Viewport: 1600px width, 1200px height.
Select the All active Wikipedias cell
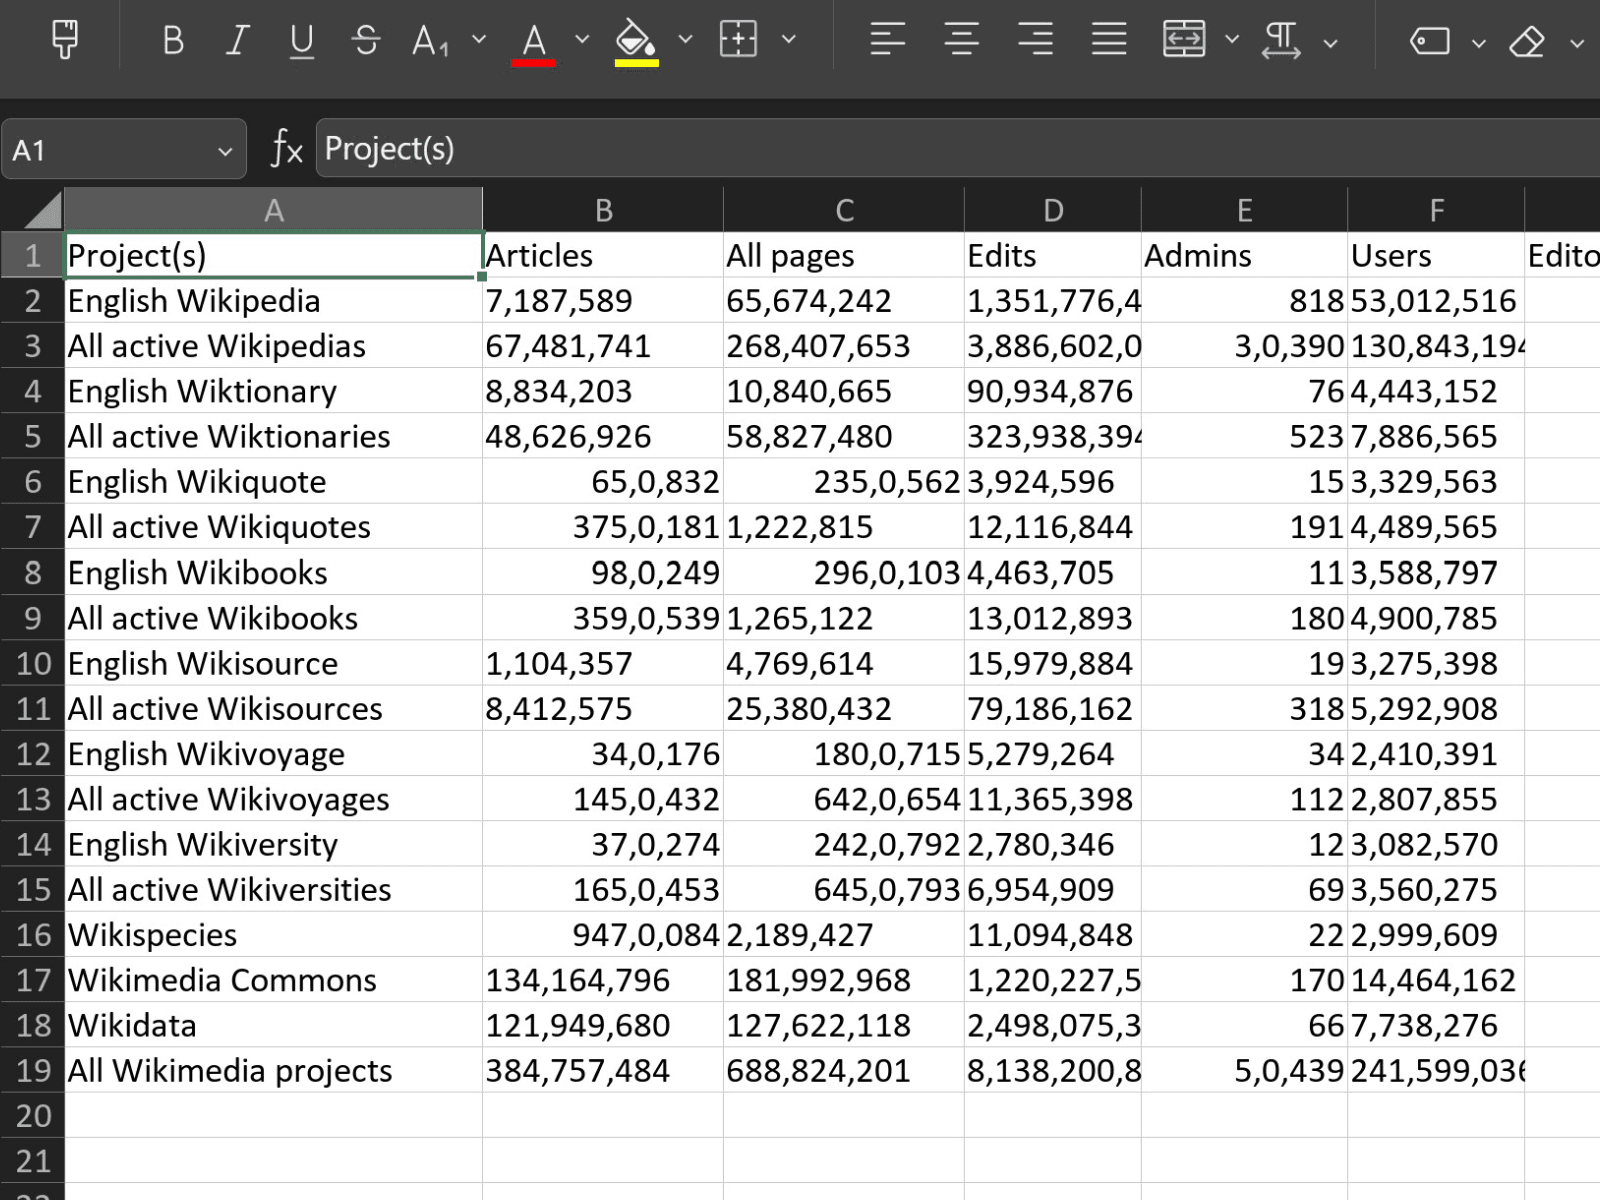(x=273, y=346)
